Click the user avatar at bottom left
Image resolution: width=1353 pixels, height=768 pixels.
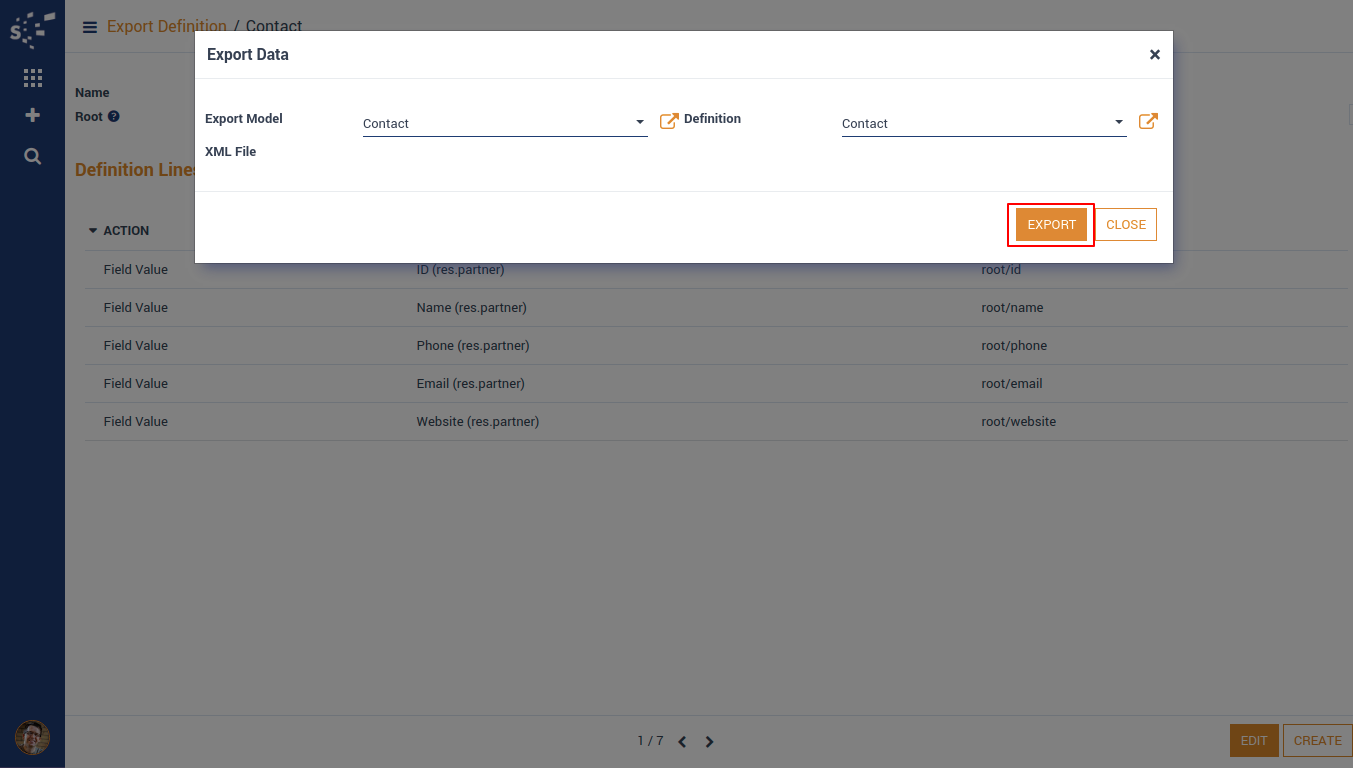[32, 738]
